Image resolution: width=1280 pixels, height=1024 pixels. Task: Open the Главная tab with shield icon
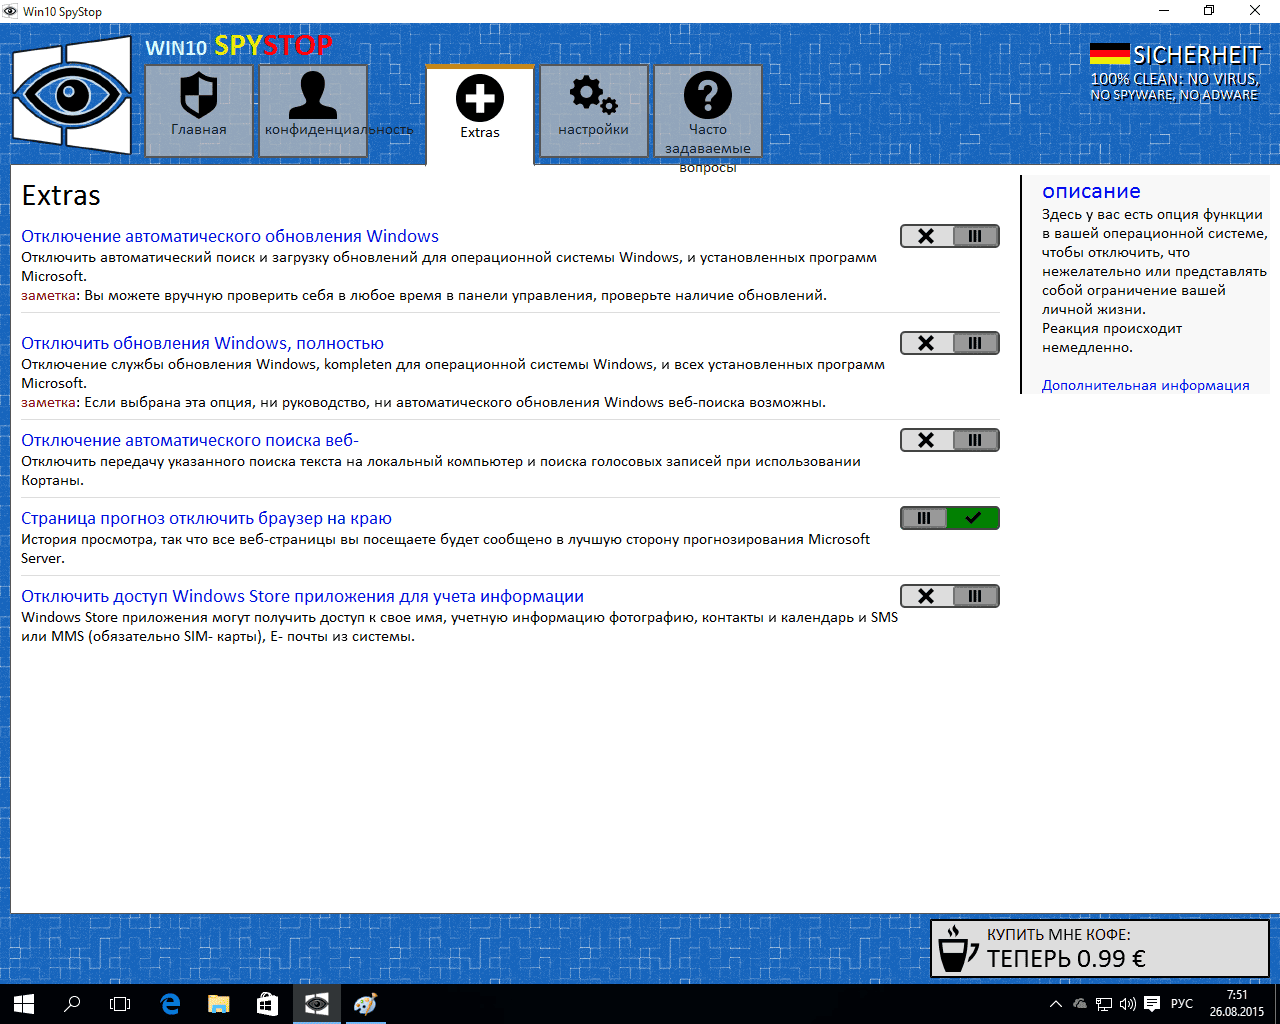[199, 110]
